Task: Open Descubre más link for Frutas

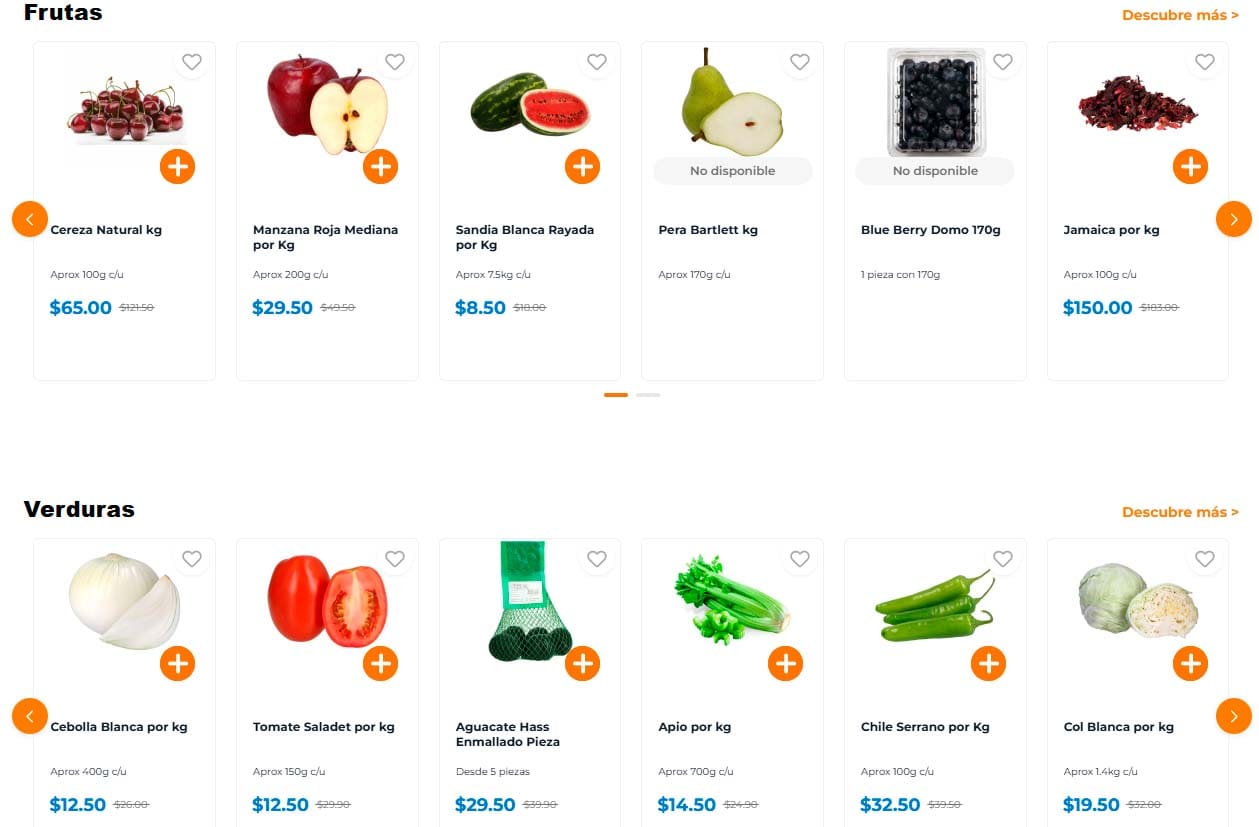Action: (x=1180, y=15)
